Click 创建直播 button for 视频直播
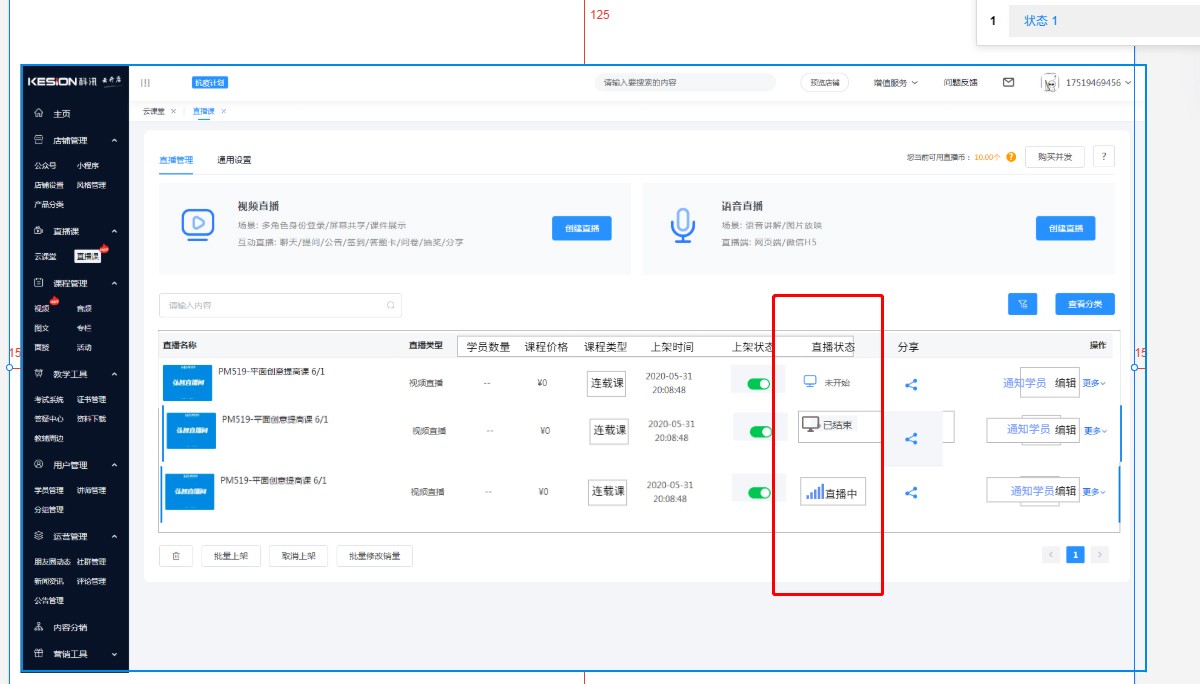Screen dimensions: 1200x684 point(581,228)
